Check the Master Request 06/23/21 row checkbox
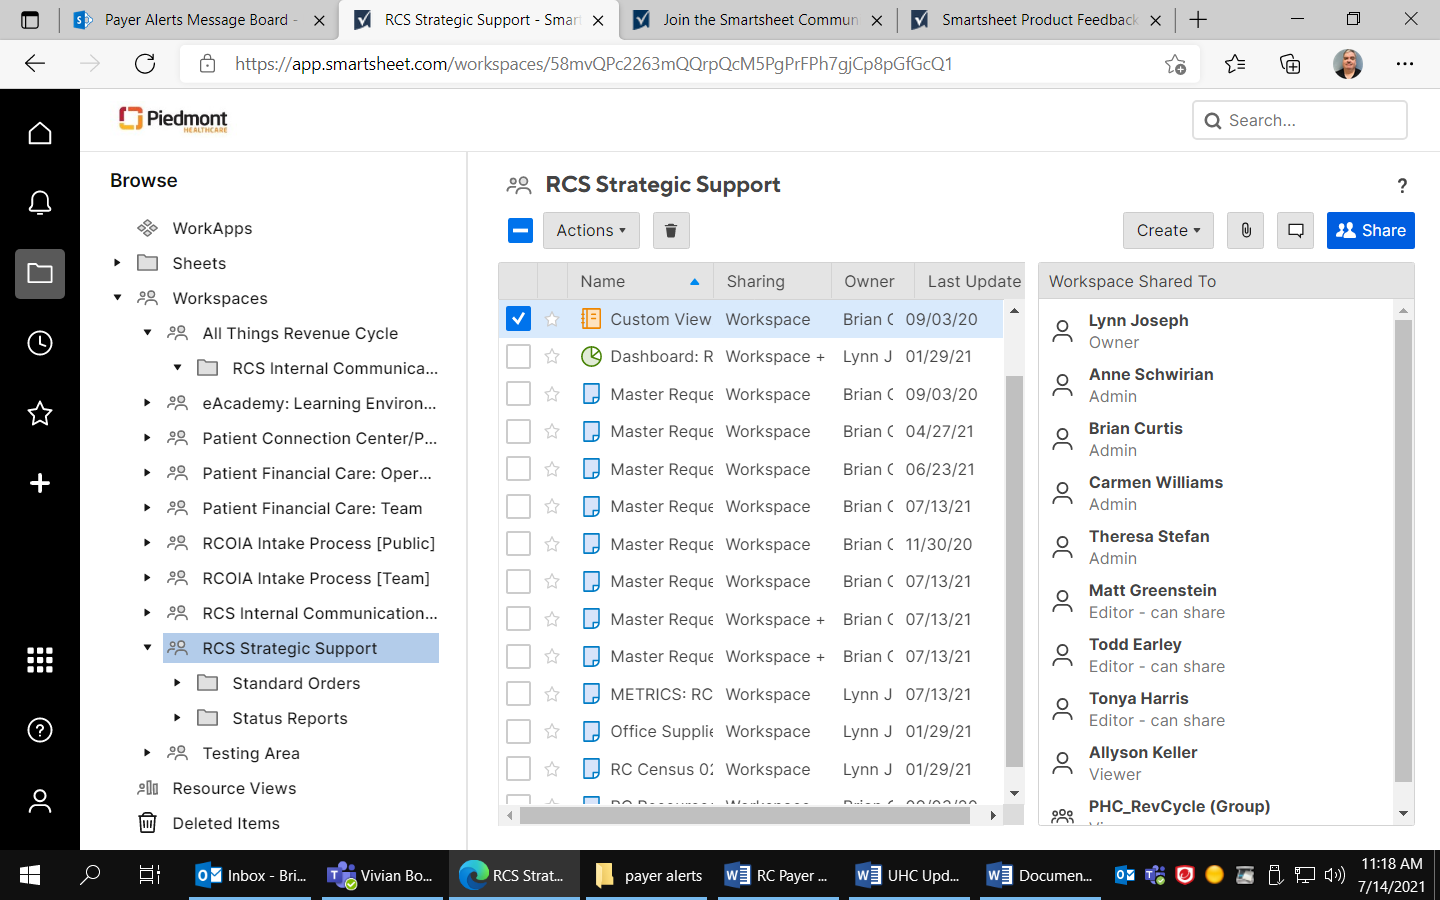This screenshot has width=1440, height=900. pos(518,469)
